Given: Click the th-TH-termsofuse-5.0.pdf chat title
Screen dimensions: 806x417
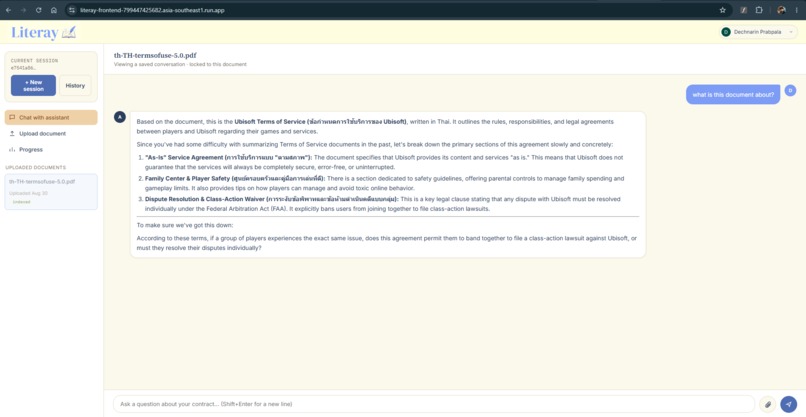Looking at the screenshot, I should tap(155, 55).
